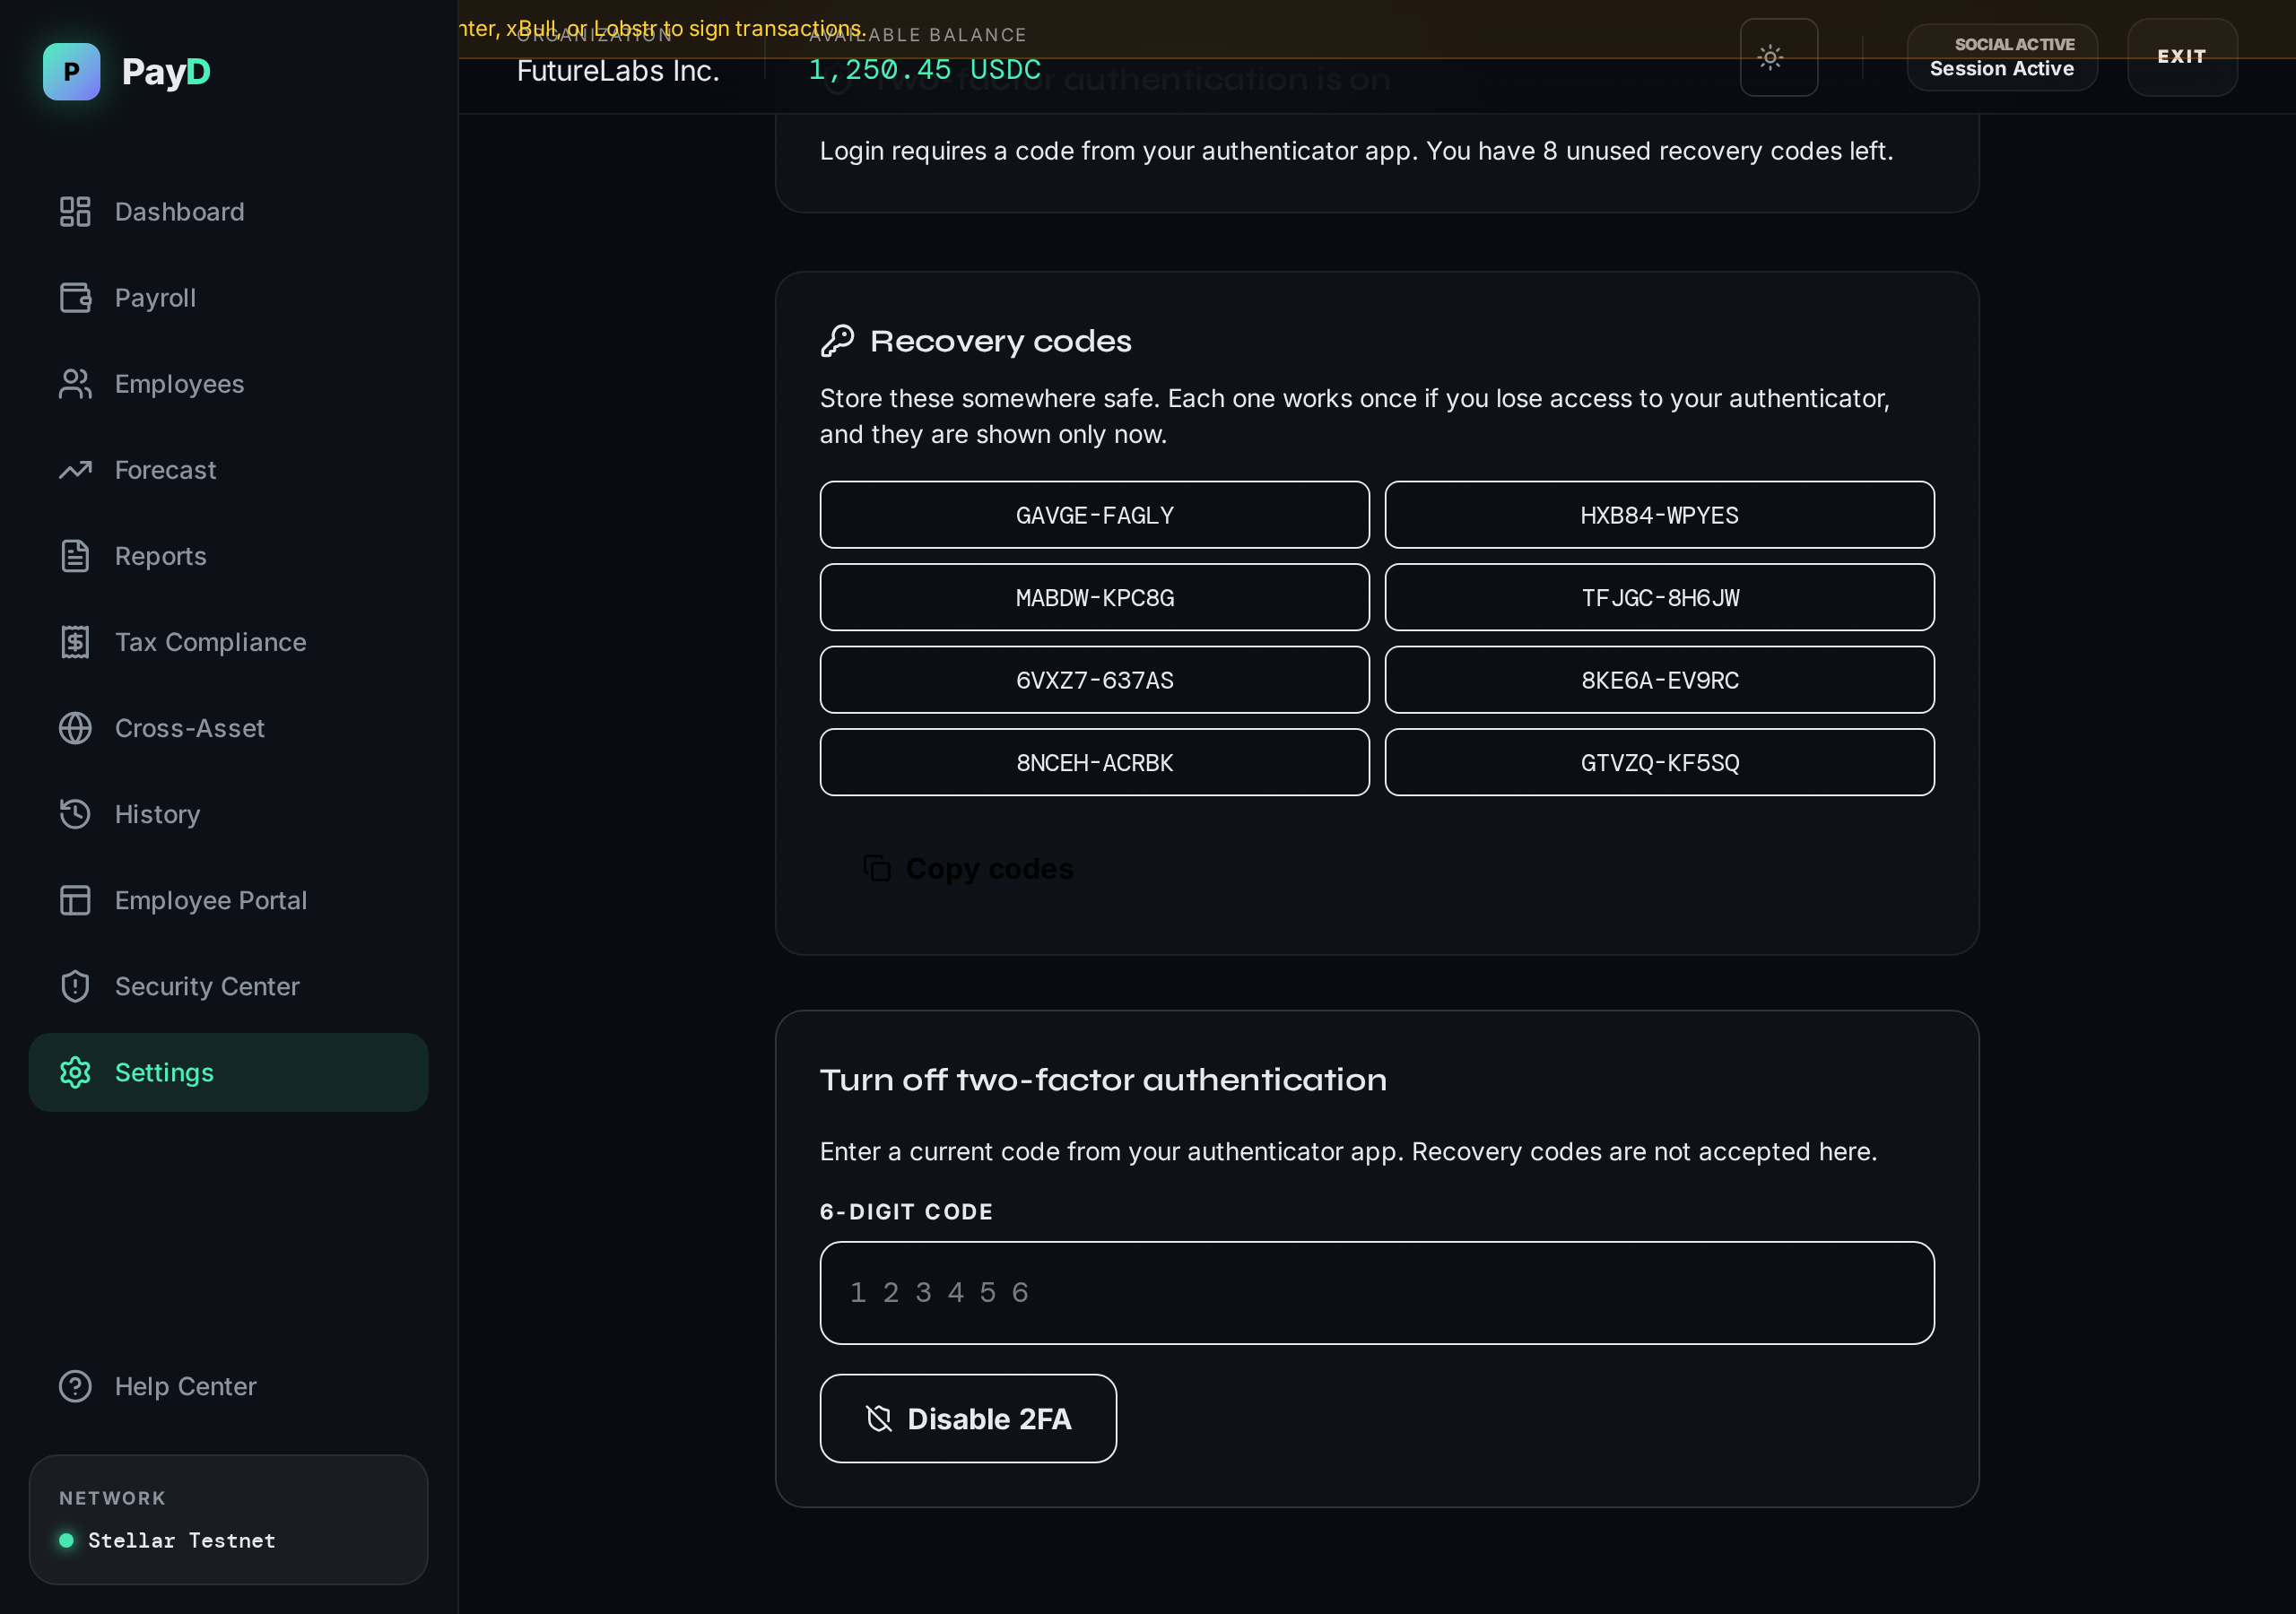
Task: Click recovery code 8KE6A-EV9RC
Action: pos(1659,679)
